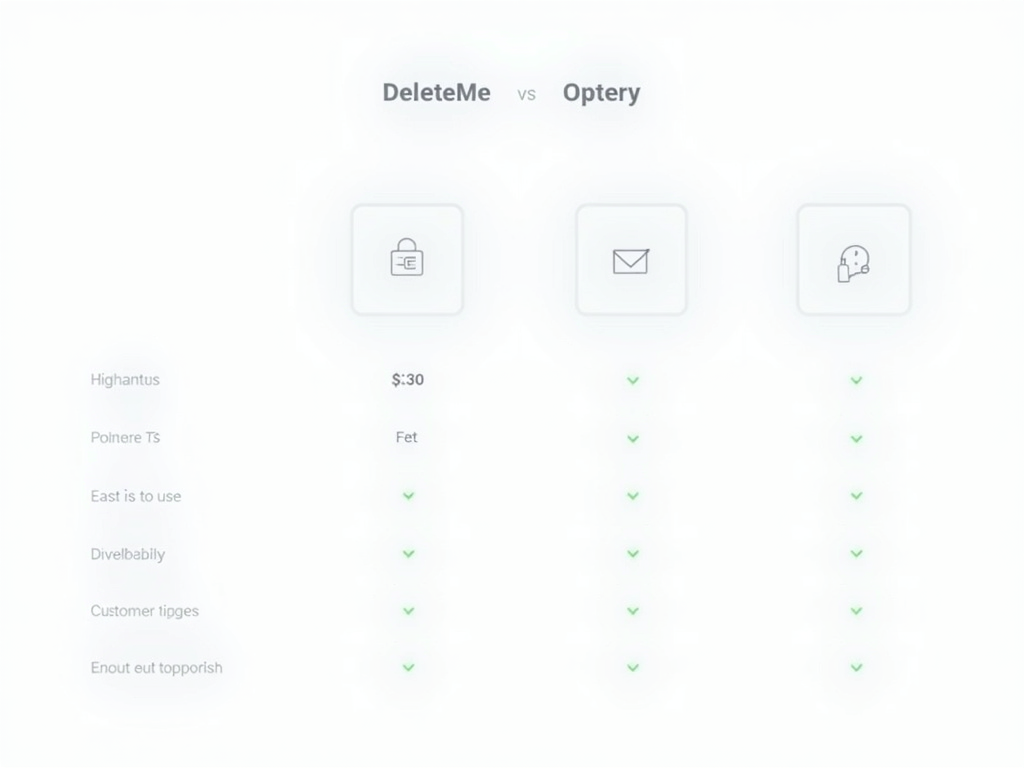Click 'East is to use' checkmark in headset column
Screen dimensions: 1024x768
856,496
